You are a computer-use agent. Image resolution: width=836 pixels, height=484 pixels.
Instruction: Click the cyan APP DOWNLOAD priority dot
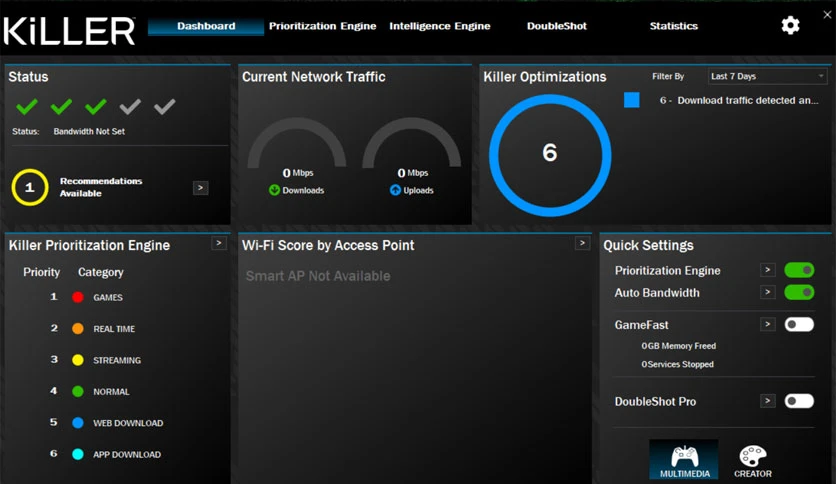coord(78,454)
